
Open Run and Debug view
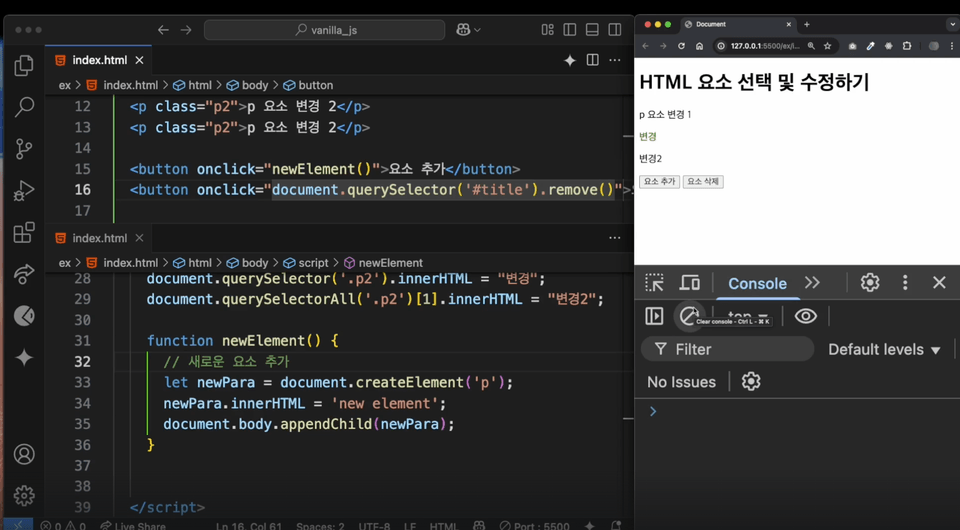click(x=24, y=190)
